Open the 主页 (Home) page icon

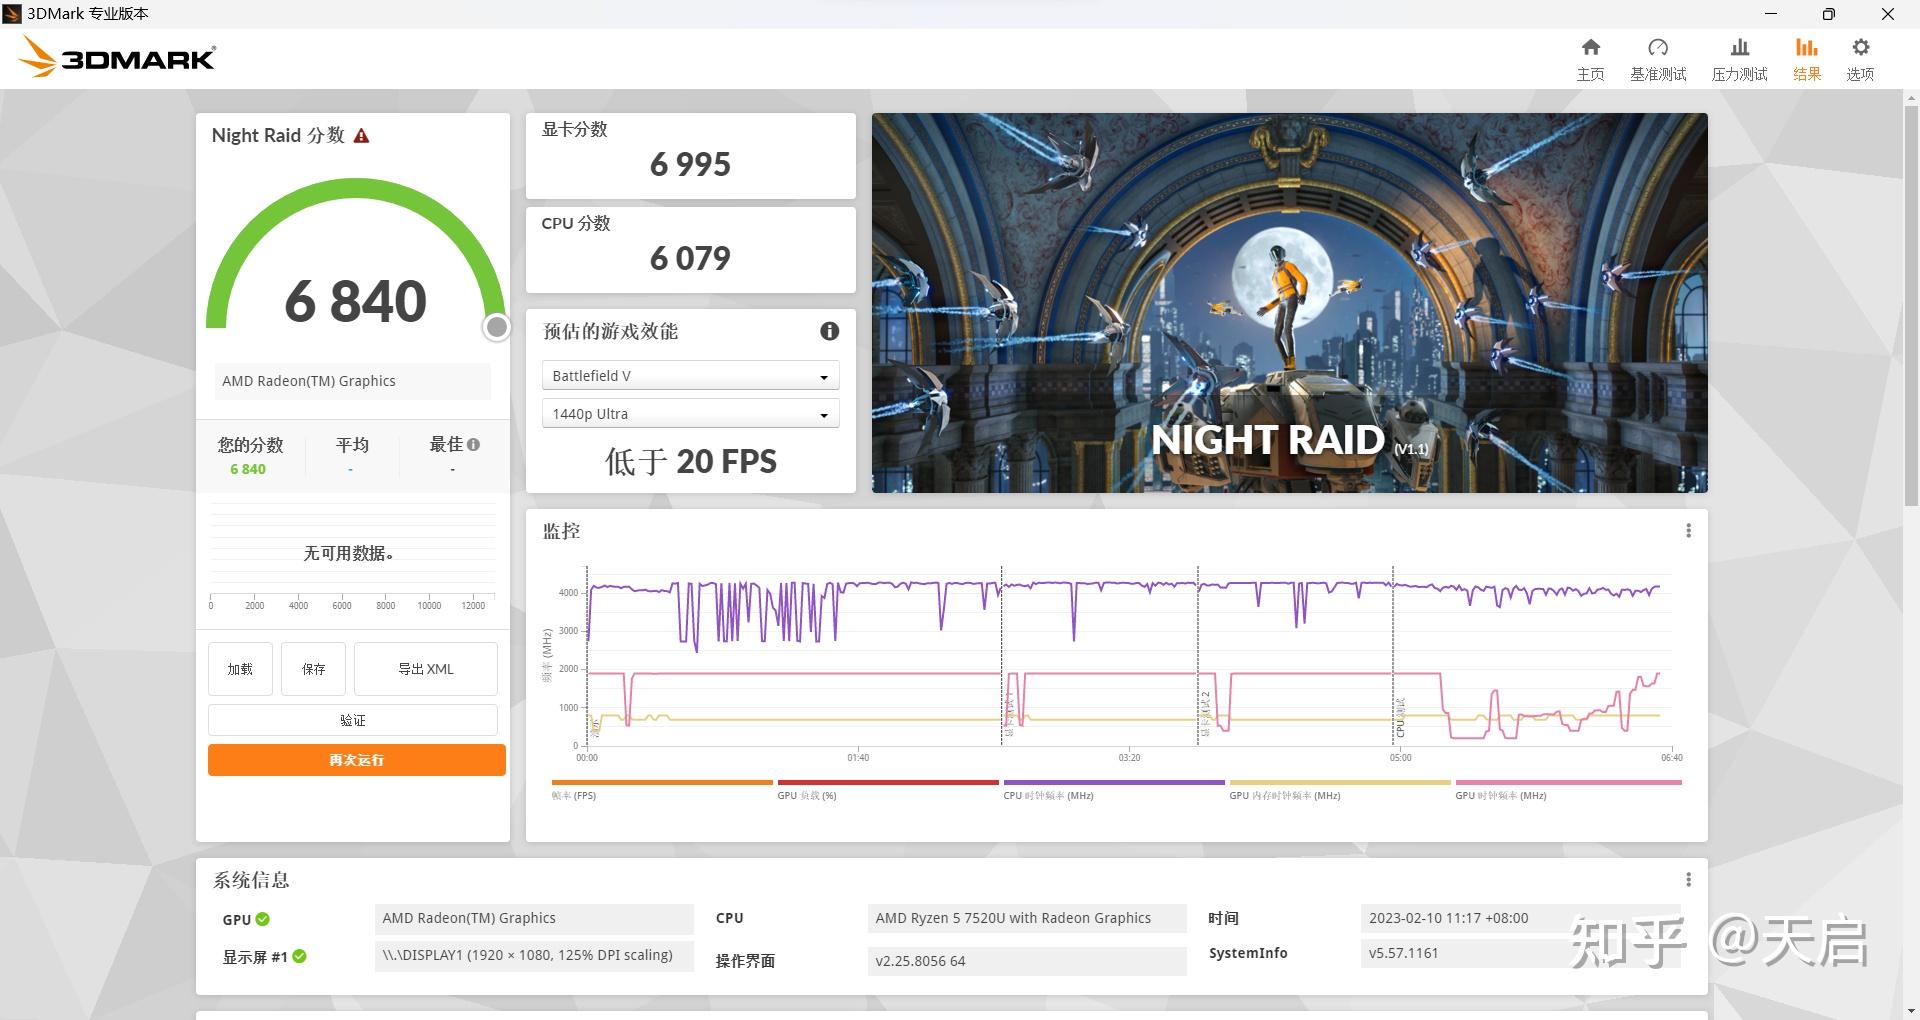pyautogui.click(x=1590, y=57)
